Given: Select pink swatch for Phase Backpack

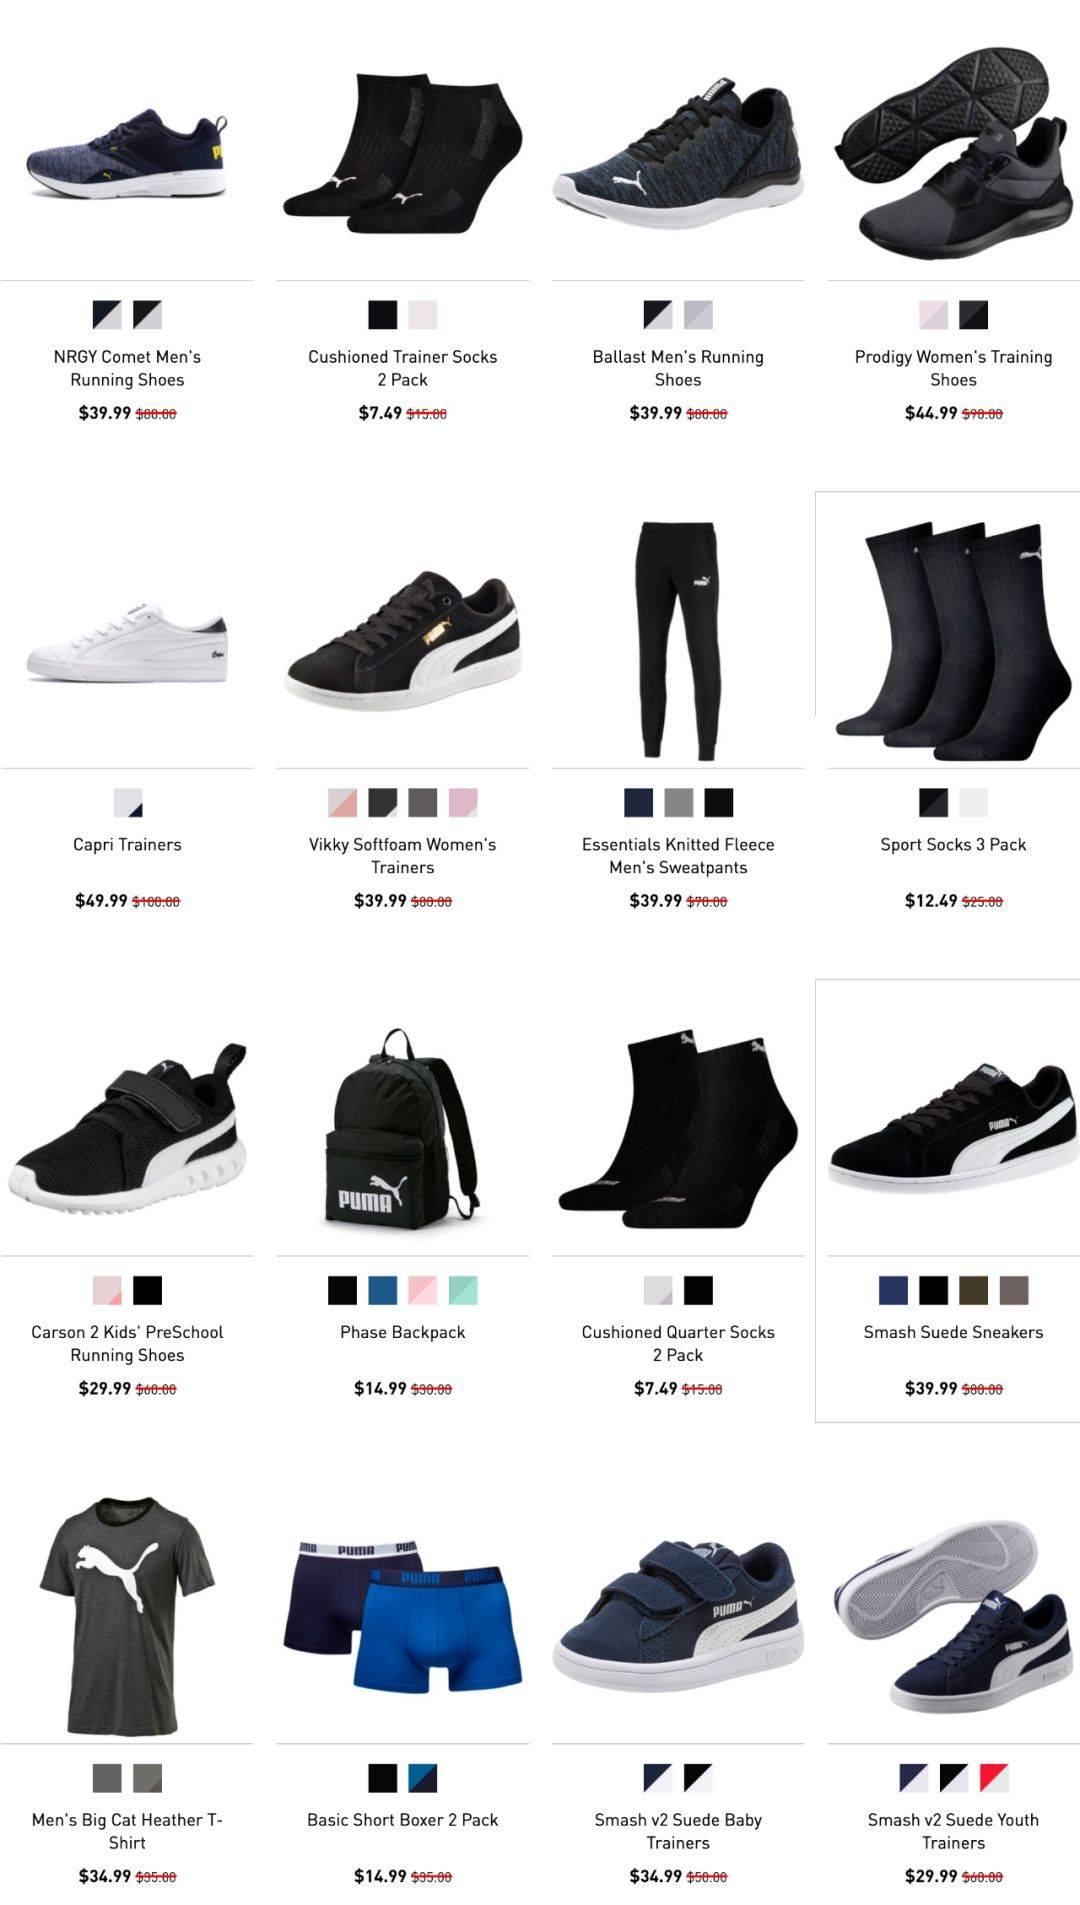Looking at the screenshot, I should (x=422, y=1290).
